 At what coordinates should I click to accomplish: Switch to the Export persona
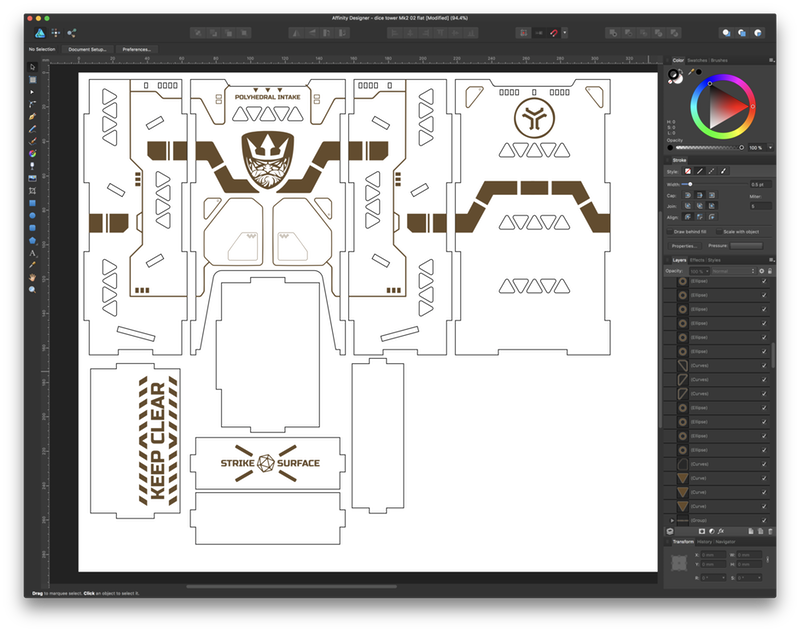(x=71, y=33)
